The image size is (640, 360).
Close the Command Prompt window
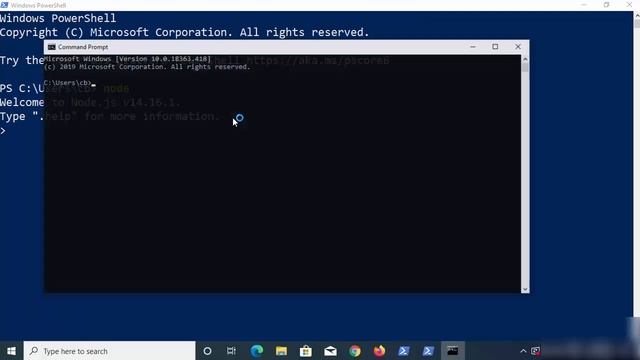tap(518, 47)
